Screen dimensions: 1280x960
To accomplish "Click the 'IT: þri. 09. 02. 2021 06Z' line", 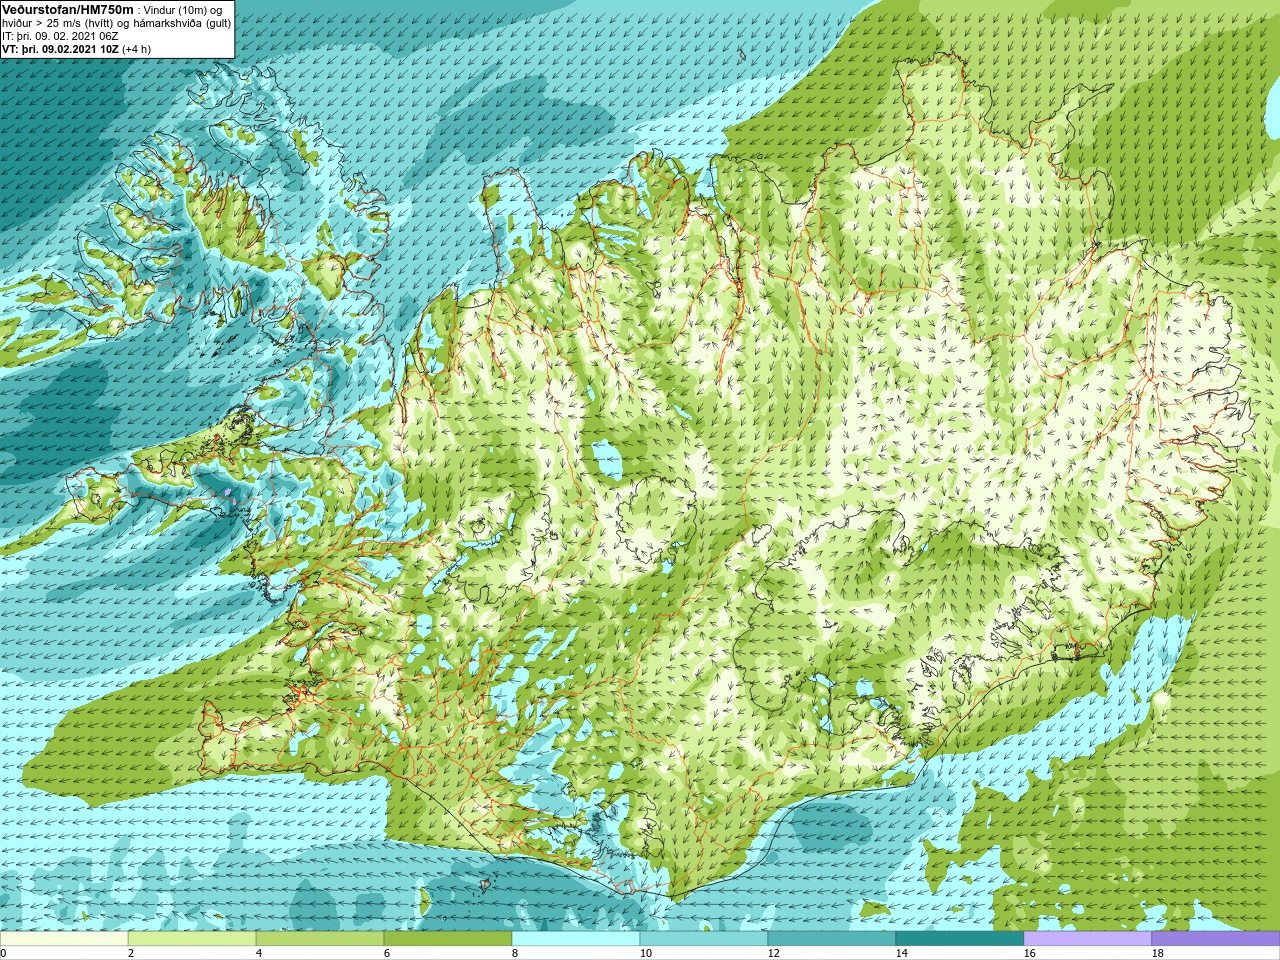I will pyautogui.click(x=60, y=36).
